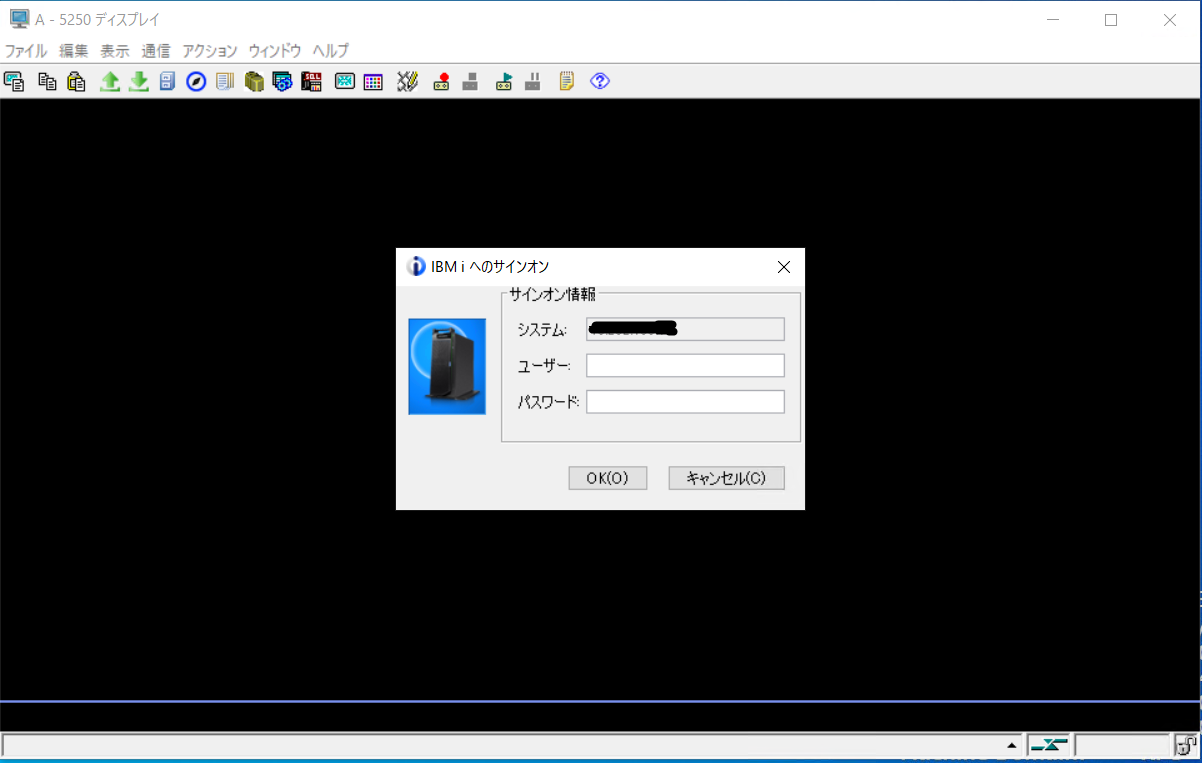Click the window with blue gear icon
The image size is (1202, 763).
(282, 81)
